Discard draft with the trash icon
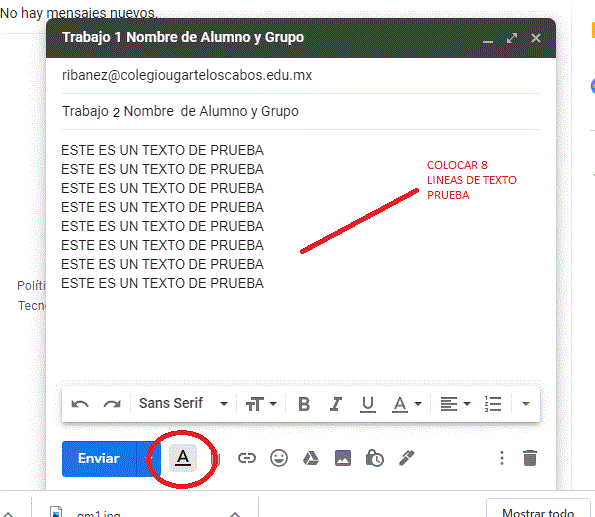The image size is (595, 517). (x=530, y=458)
